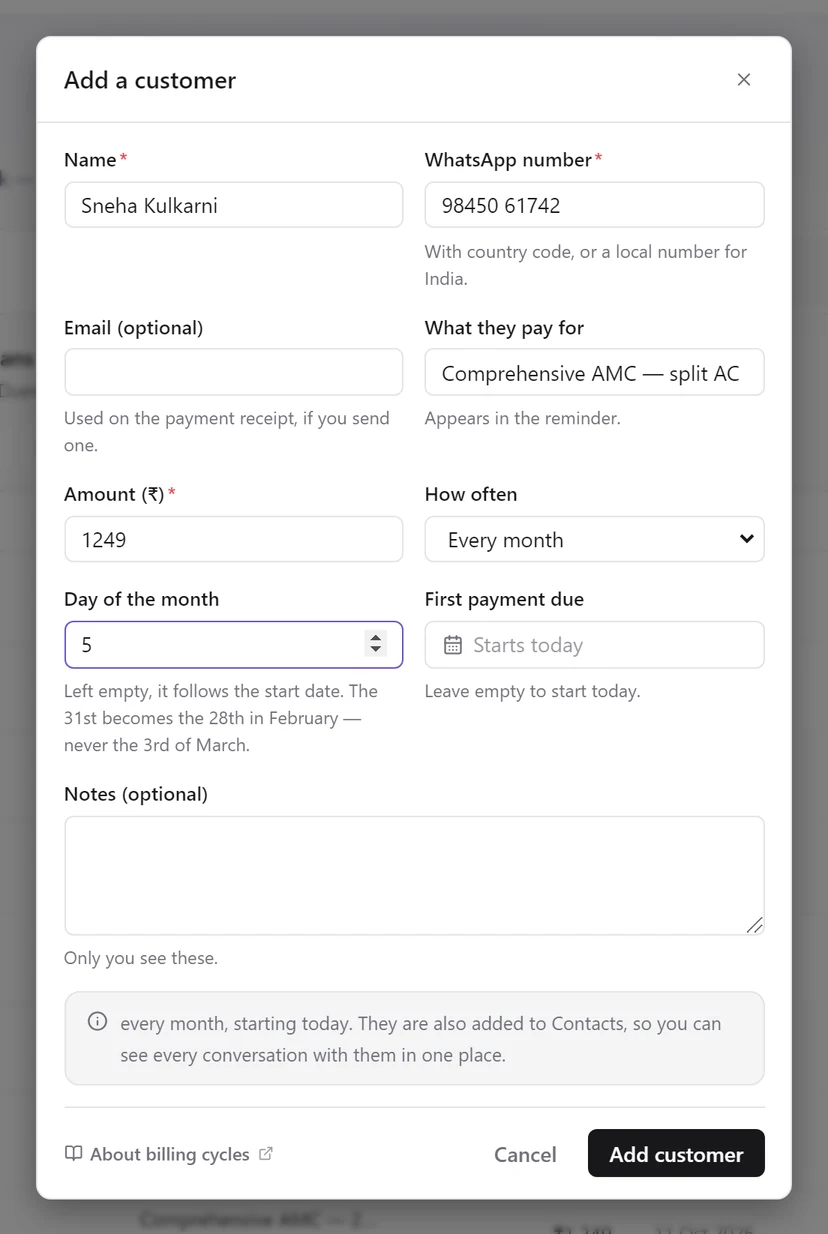Focus the Email (optional) field

click(234, 372)
